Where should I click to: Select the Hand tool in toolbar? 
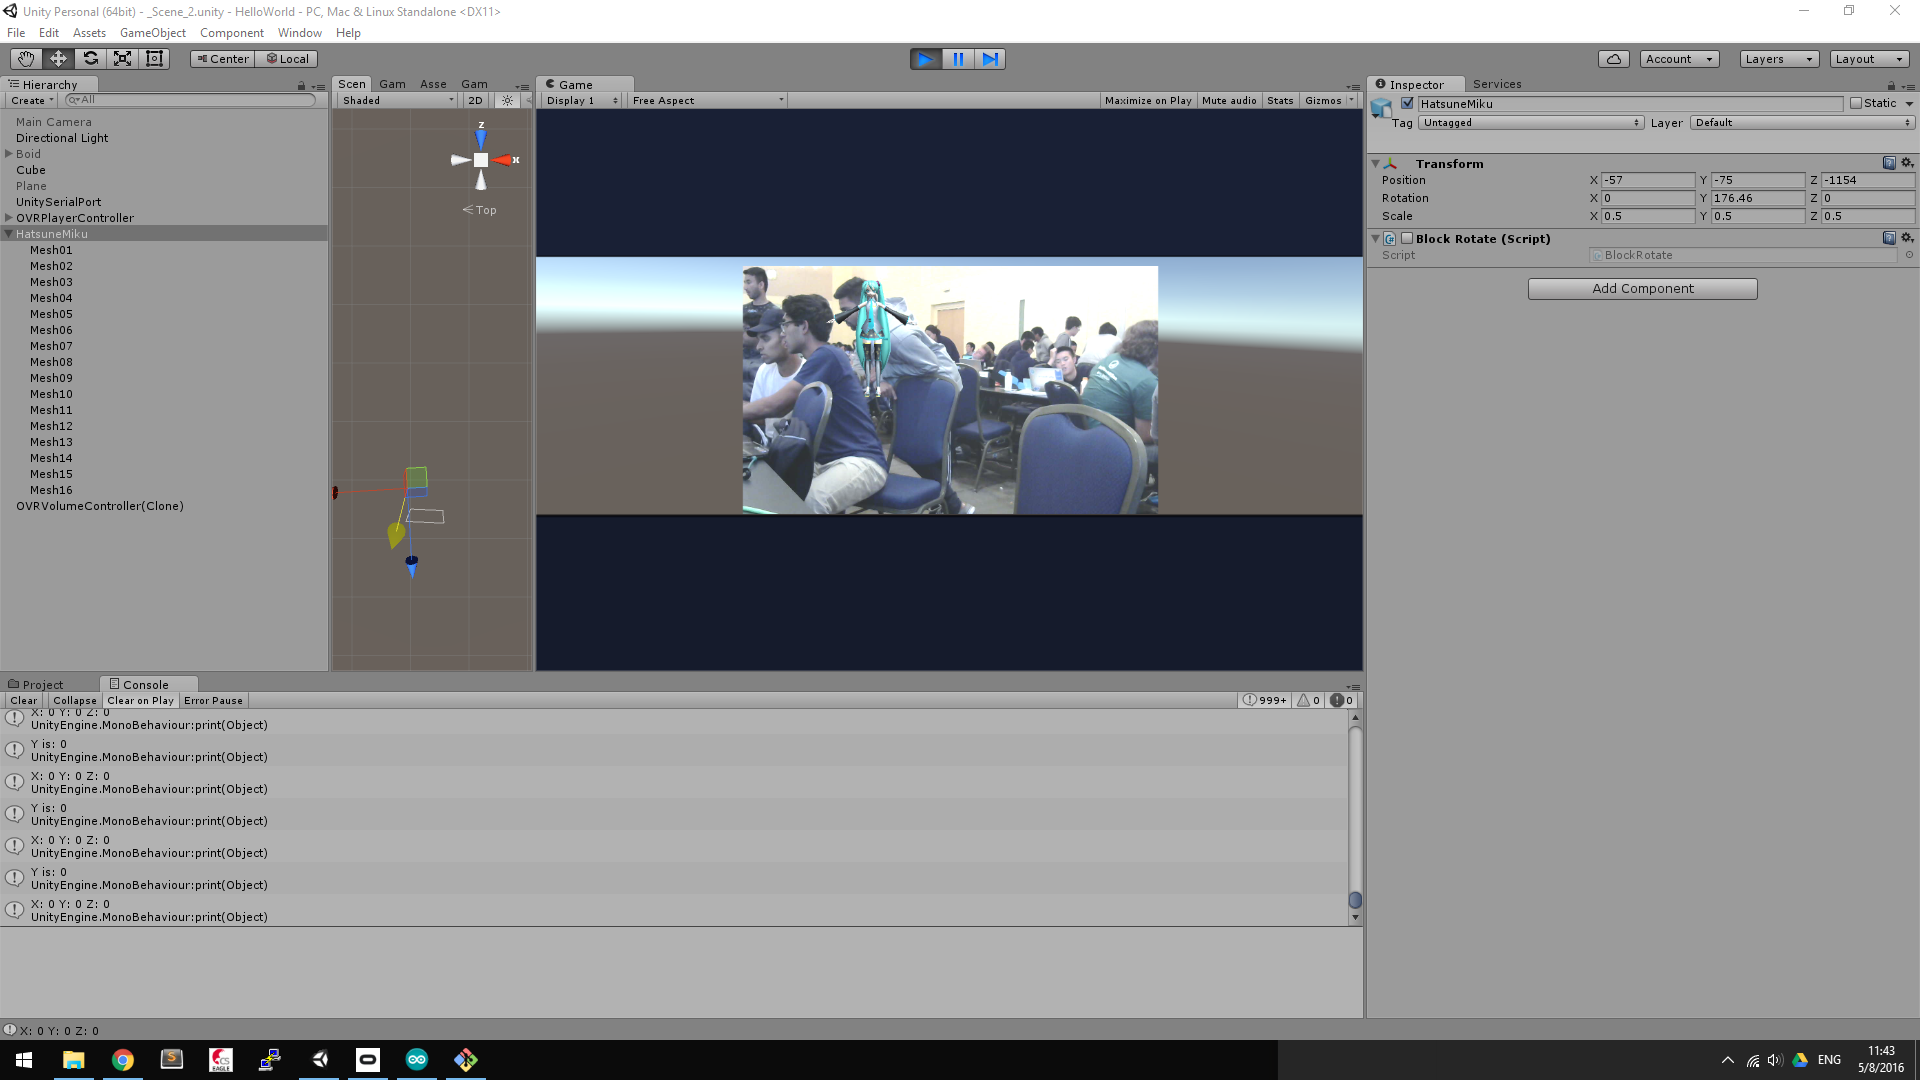click(x=26, y=59)
